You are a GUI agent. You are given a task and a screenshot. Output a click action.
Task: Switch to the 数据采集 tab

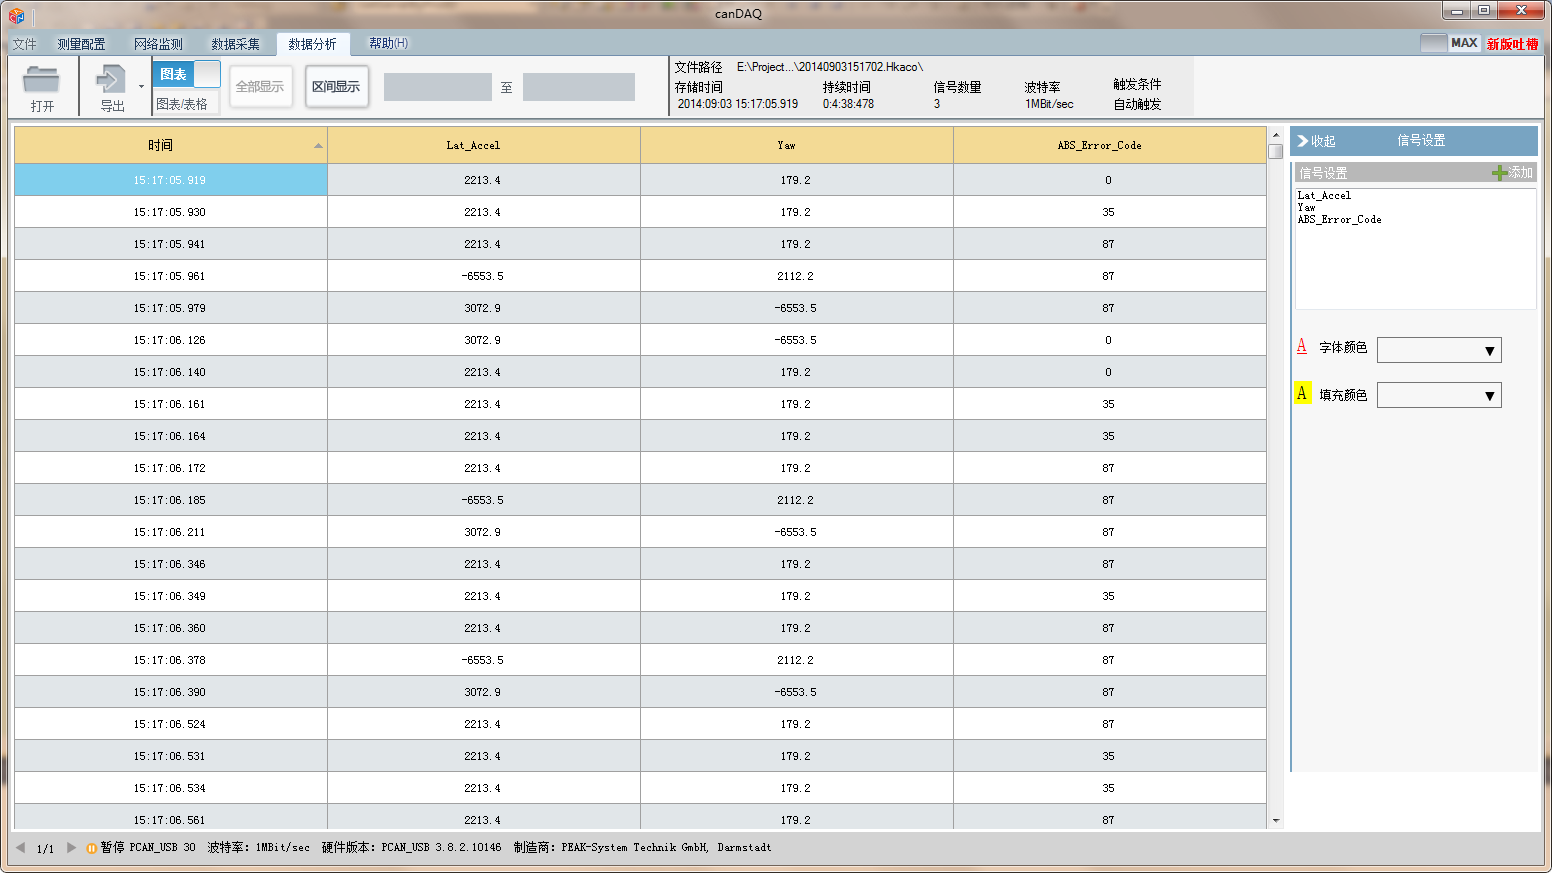[x=235, y=44]
